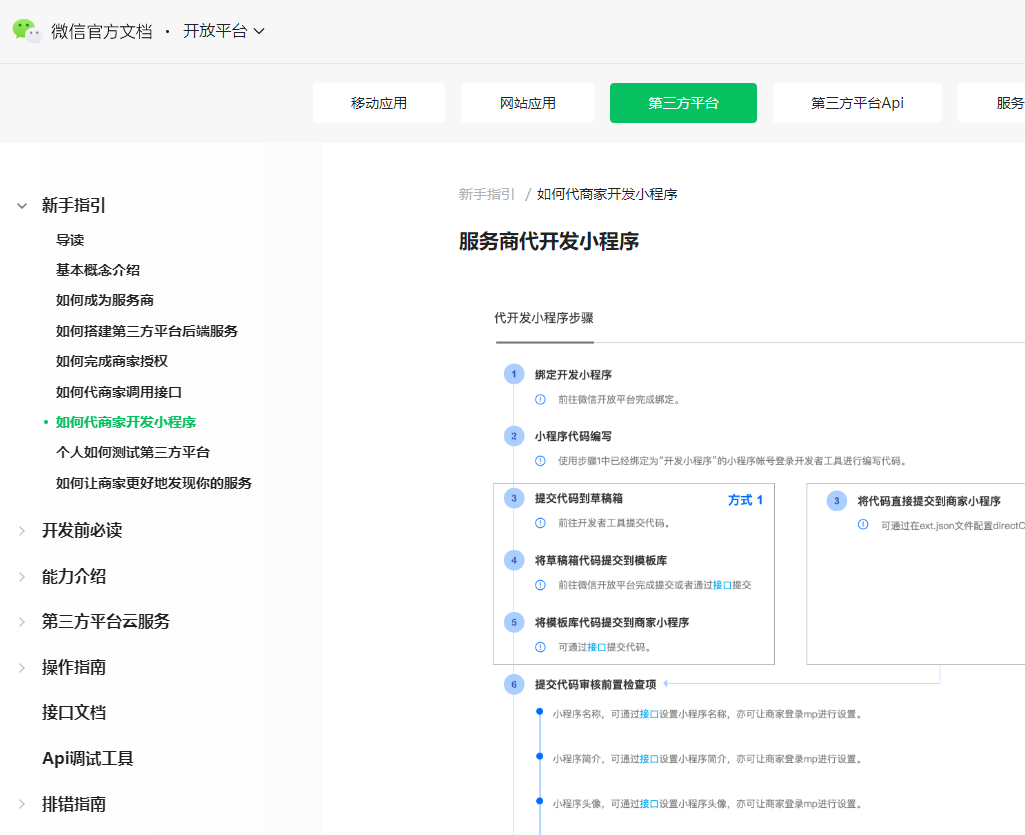Click the 如何代商家开发小程序 breadcrumb
The image size is (1025, 835).
[x=607, y=194]
